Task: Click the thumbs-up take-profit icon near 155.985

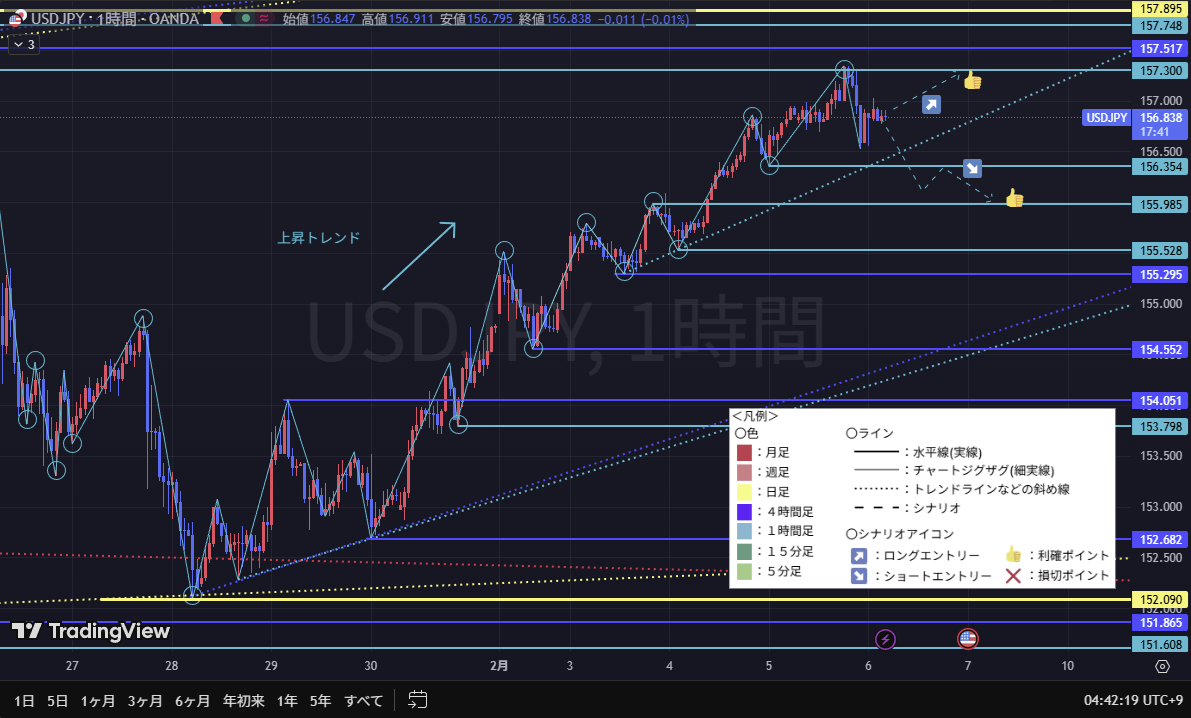Action: coord(1014,198)
